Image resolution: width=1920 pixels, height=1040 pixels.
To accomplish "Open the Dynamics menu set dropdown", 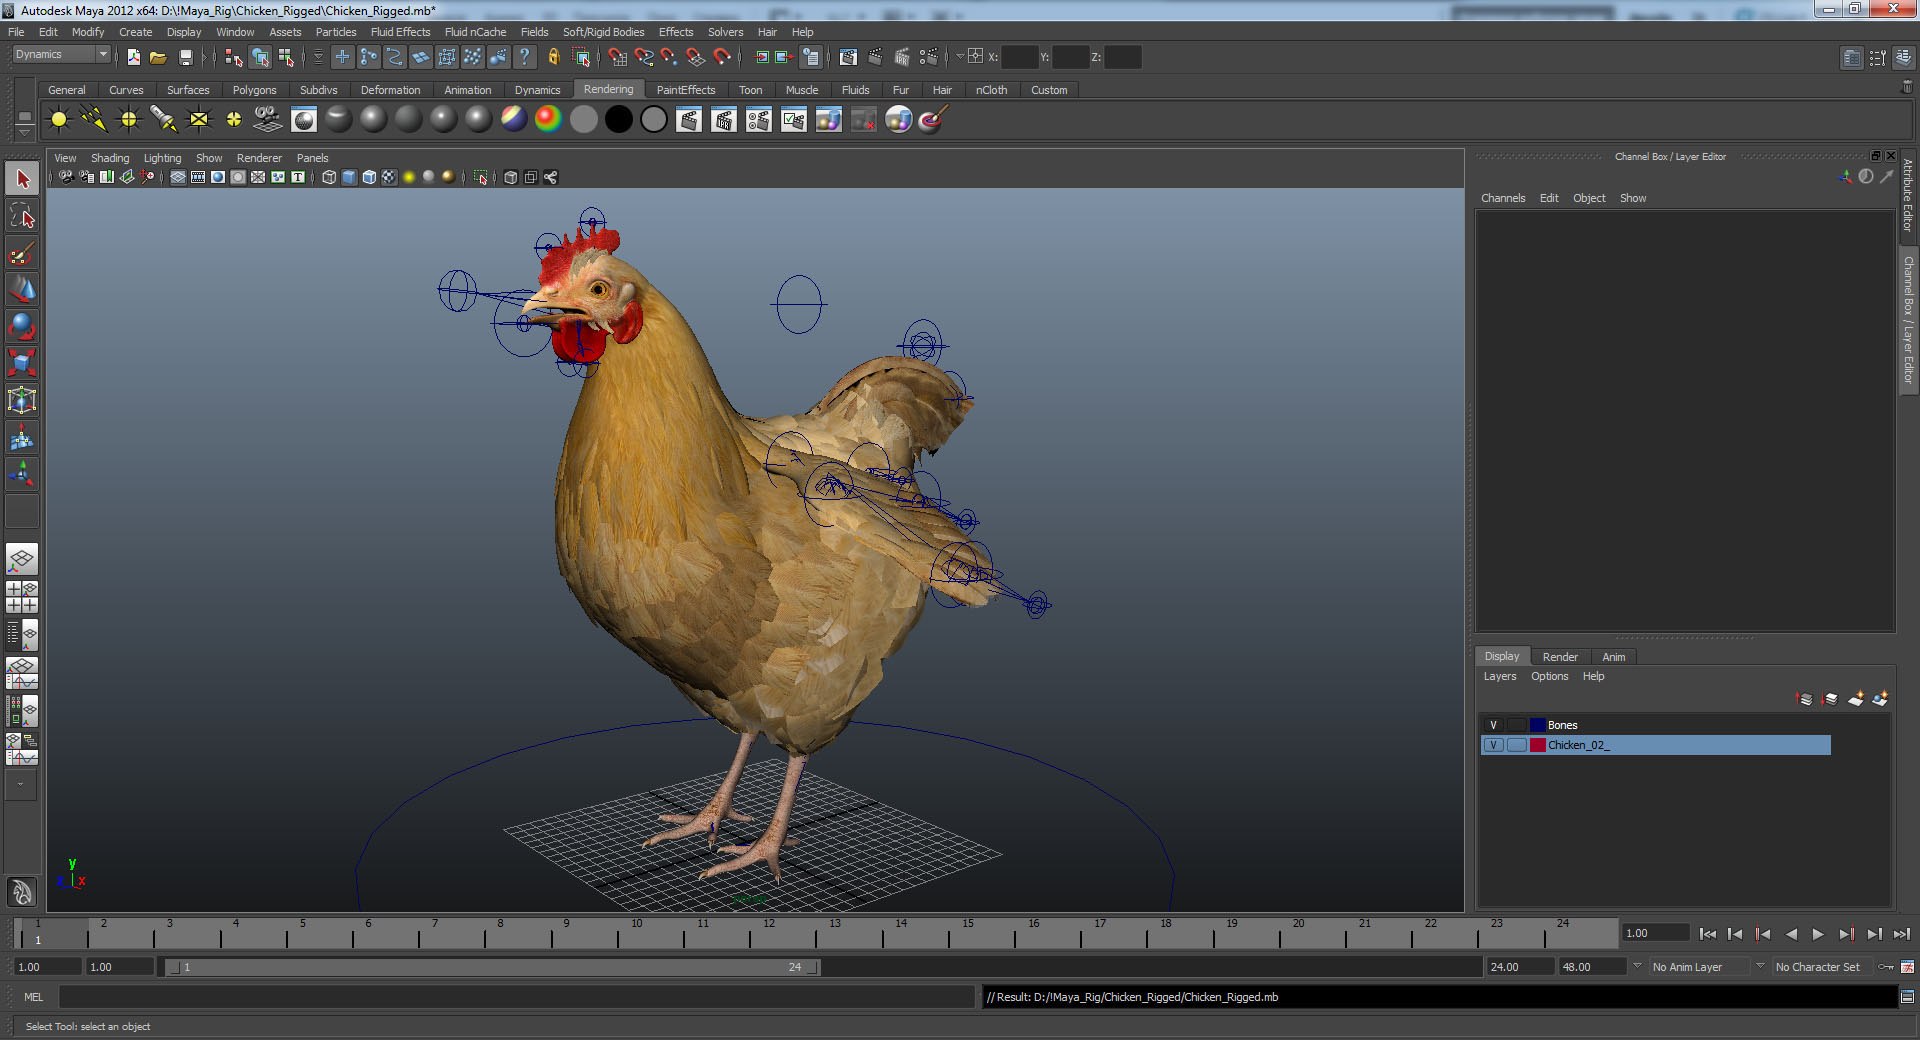I will 61,55.
